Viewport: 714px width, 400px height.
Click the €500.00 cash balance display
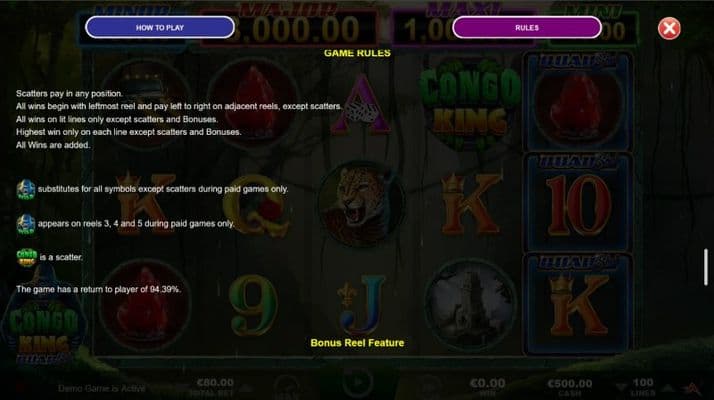(570, 387)
